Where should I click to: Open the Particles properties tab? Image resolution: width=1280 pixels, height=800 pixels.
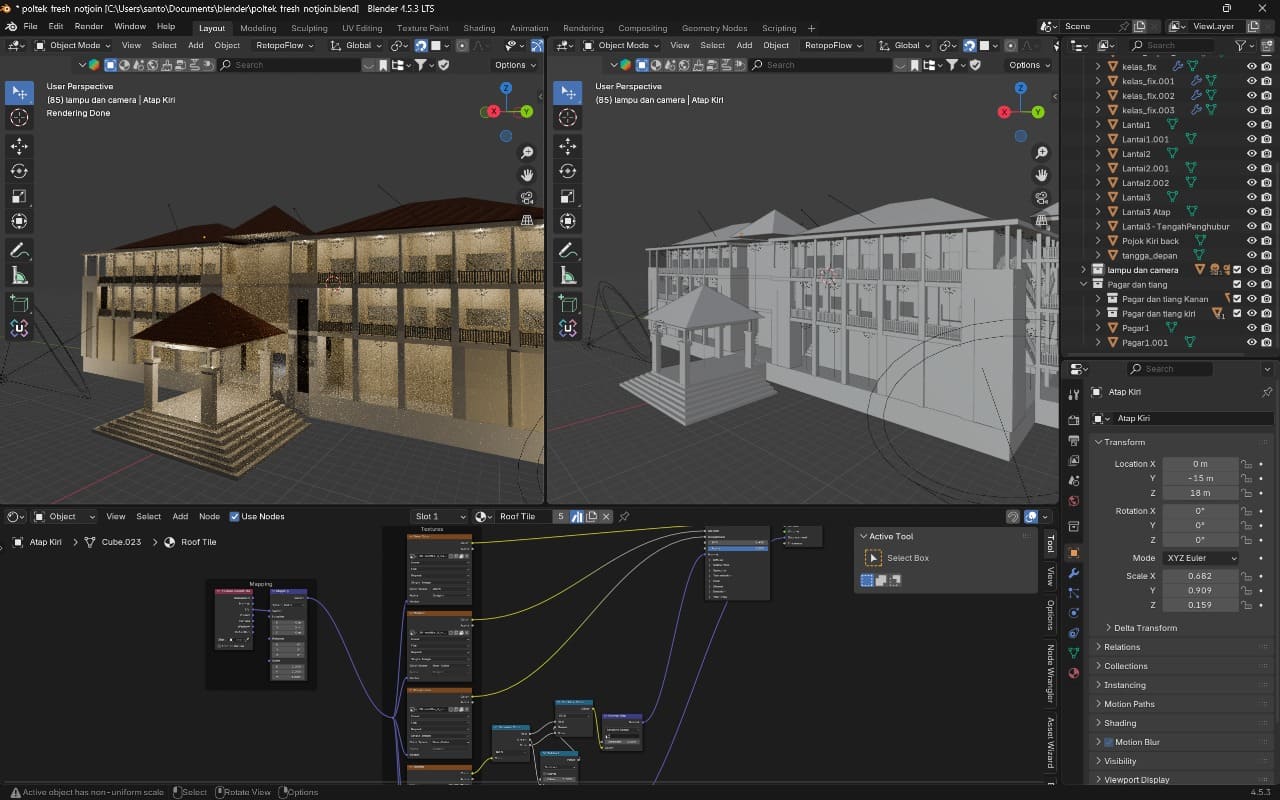(1073, 593)
